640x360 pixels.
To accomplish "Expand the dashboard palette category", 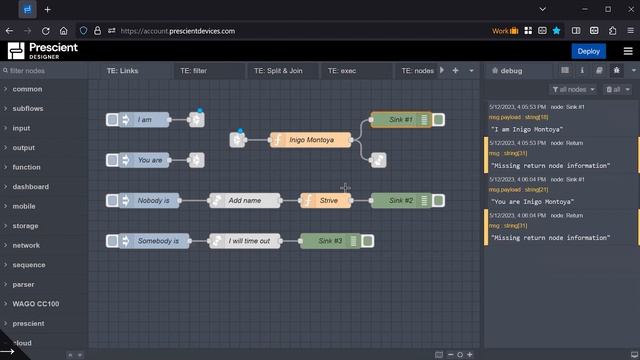I will click(x=30, y=187).
